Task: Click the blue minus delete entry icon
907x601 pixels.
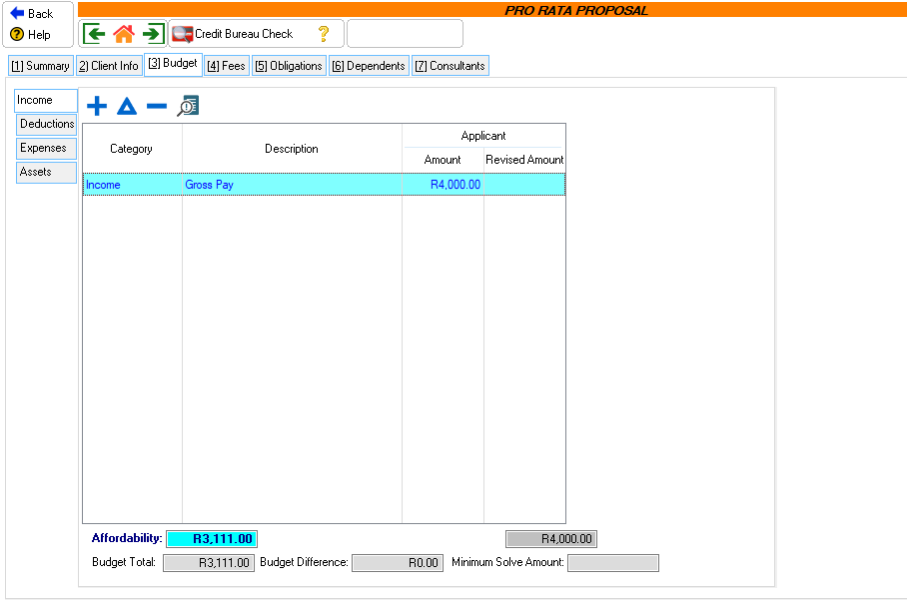Action: 157,106
